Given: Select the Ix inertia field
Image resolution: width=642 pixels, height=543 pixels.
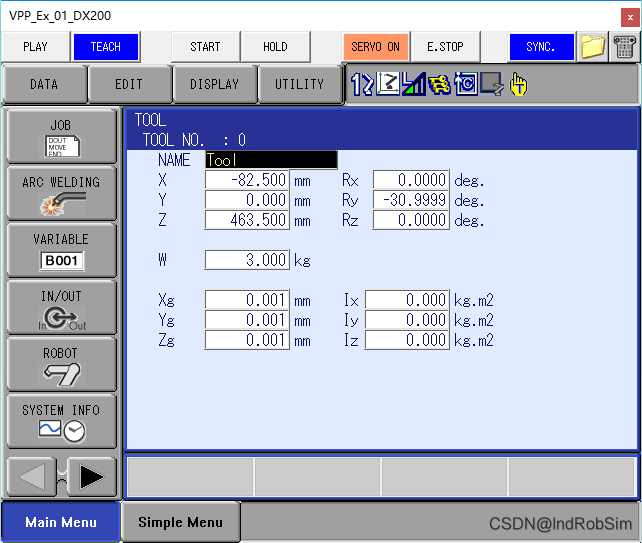Looking at the screenshot, I should [x=407, y=300].
